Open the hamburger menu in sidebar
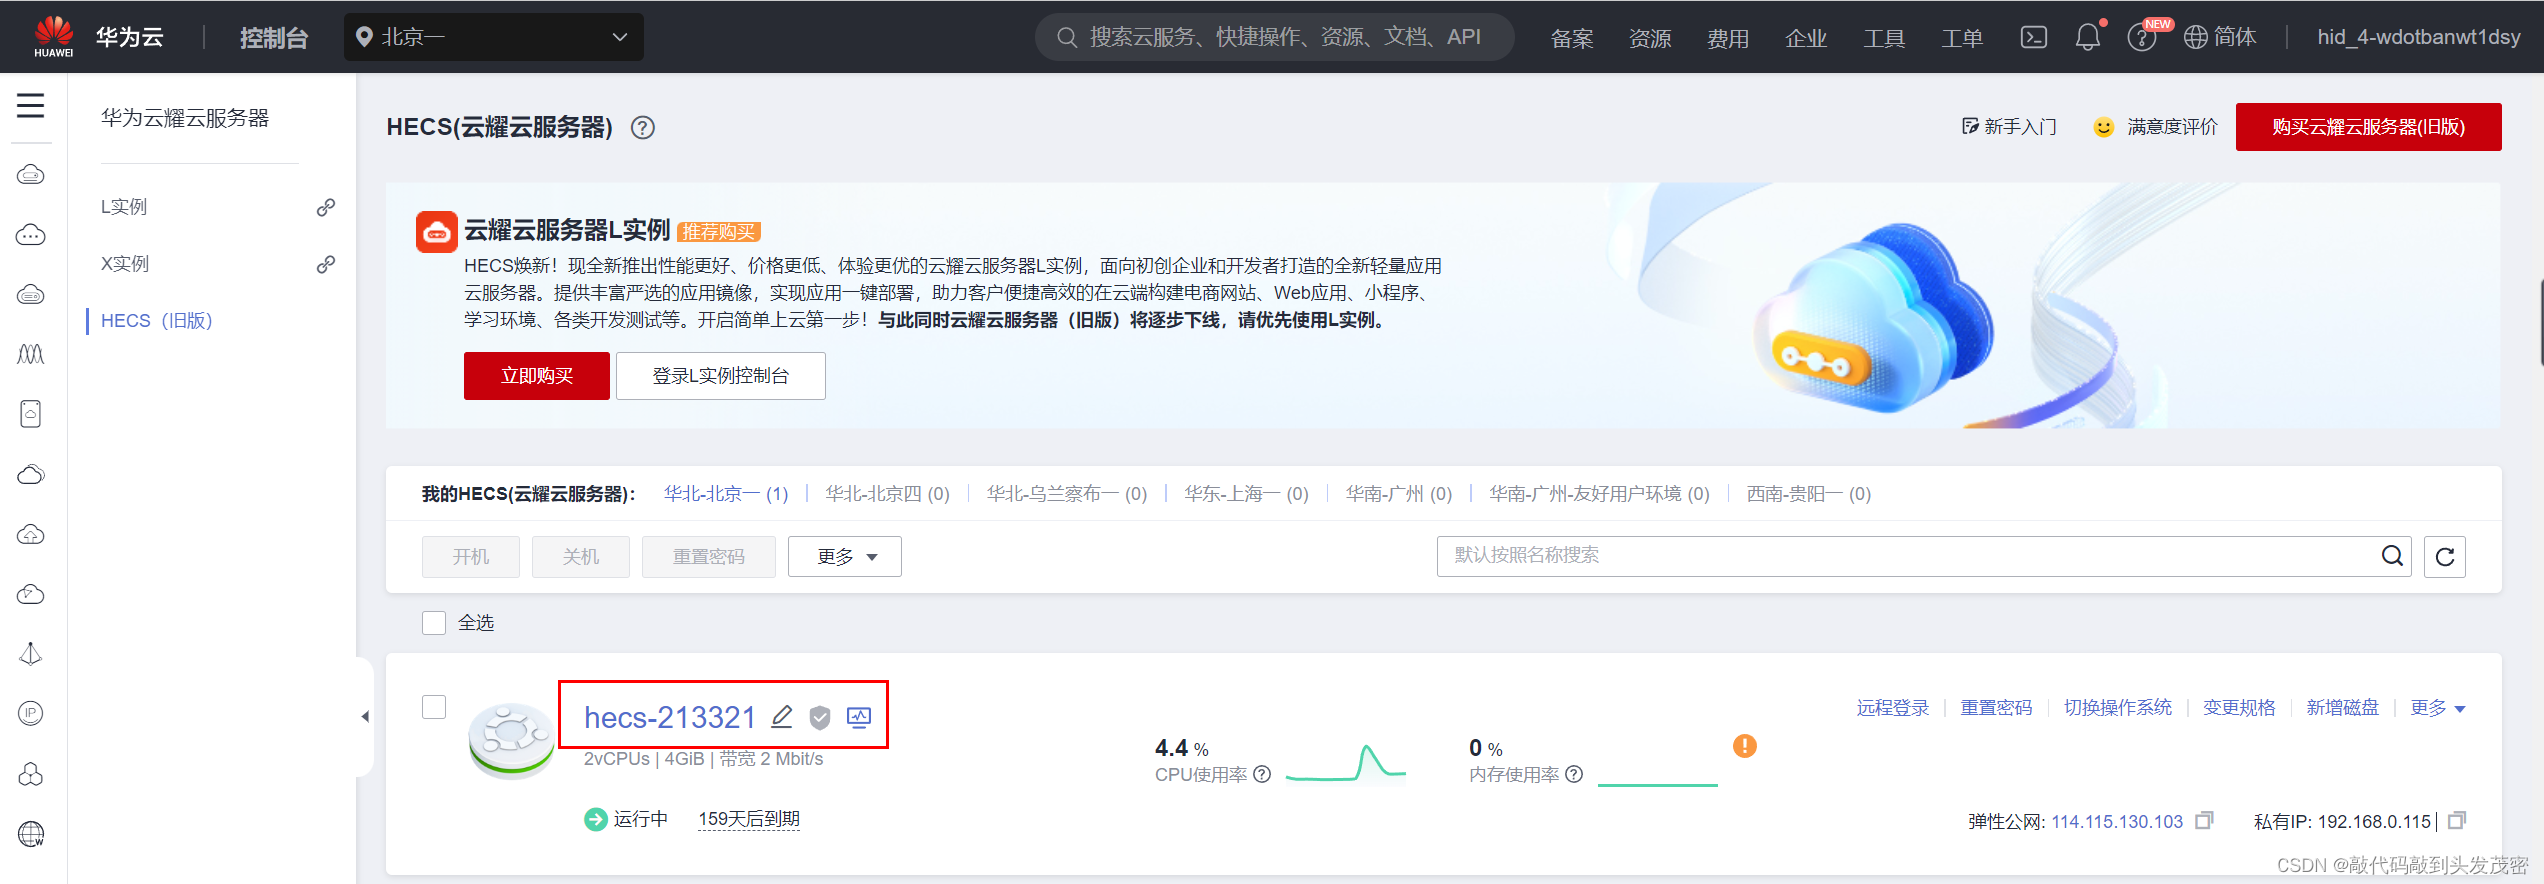2544x884 pixels. (x=31, y=105)
